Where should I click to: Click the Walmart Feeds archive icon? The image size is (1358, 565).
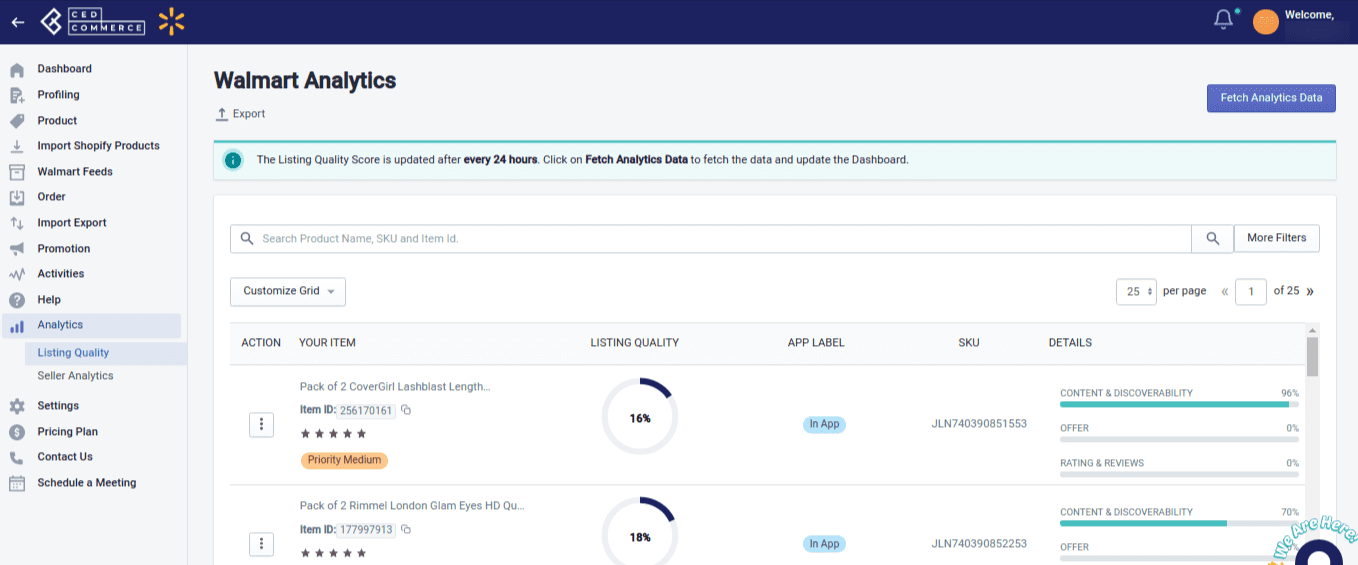(x=17, y=172)
